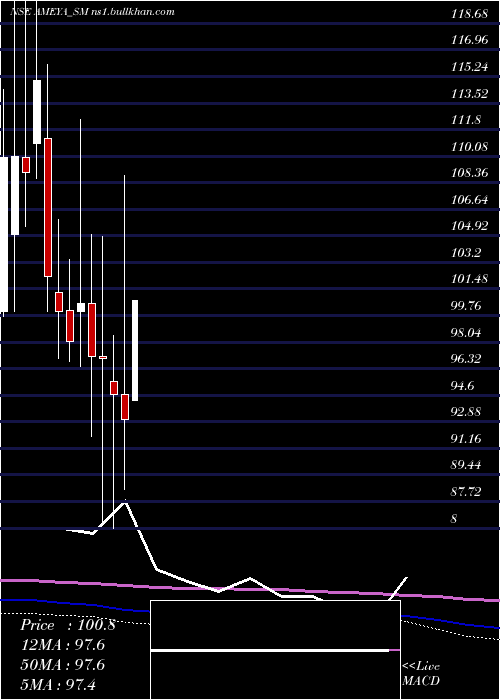Click the 98.04 price axis label
Viewport: 500px width, 700px height.
tap(466, 332)
